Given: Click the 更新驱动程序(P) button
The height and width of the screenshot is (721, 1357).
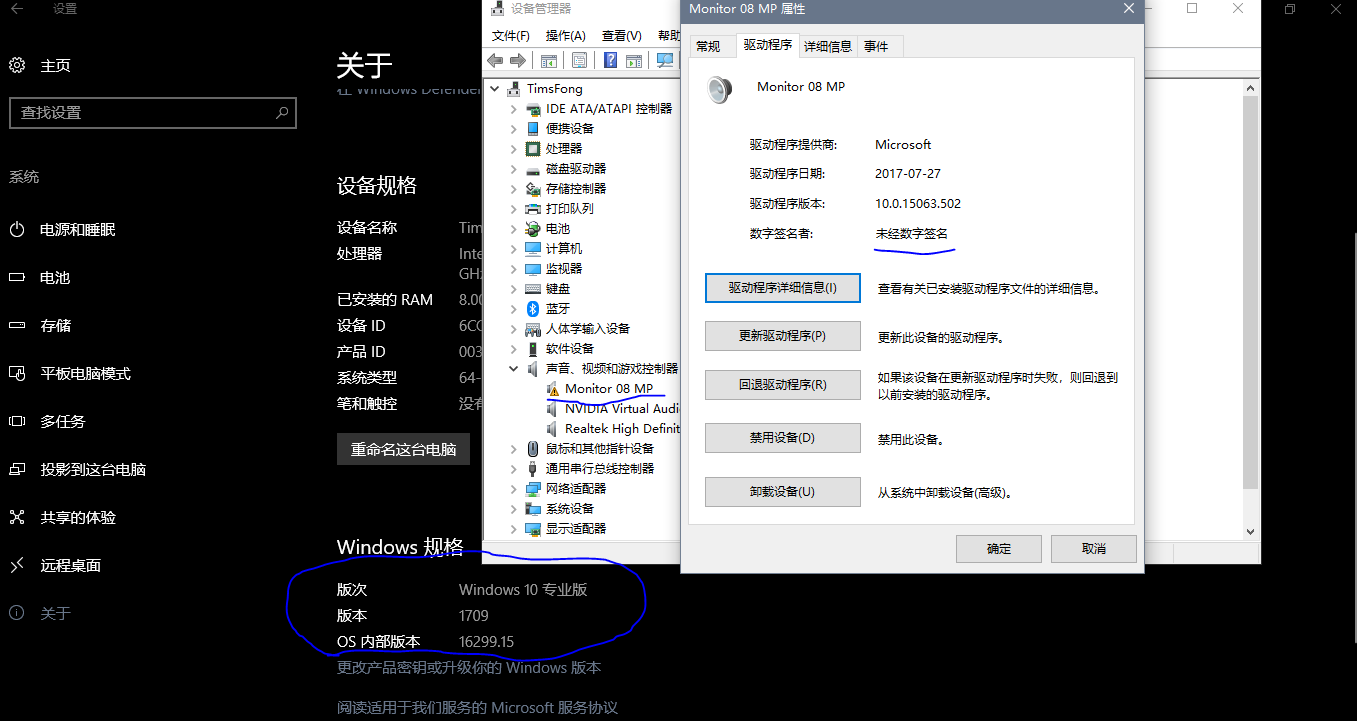Looking at the screenshot, I should pyautogui.click(x=782, y=336).
